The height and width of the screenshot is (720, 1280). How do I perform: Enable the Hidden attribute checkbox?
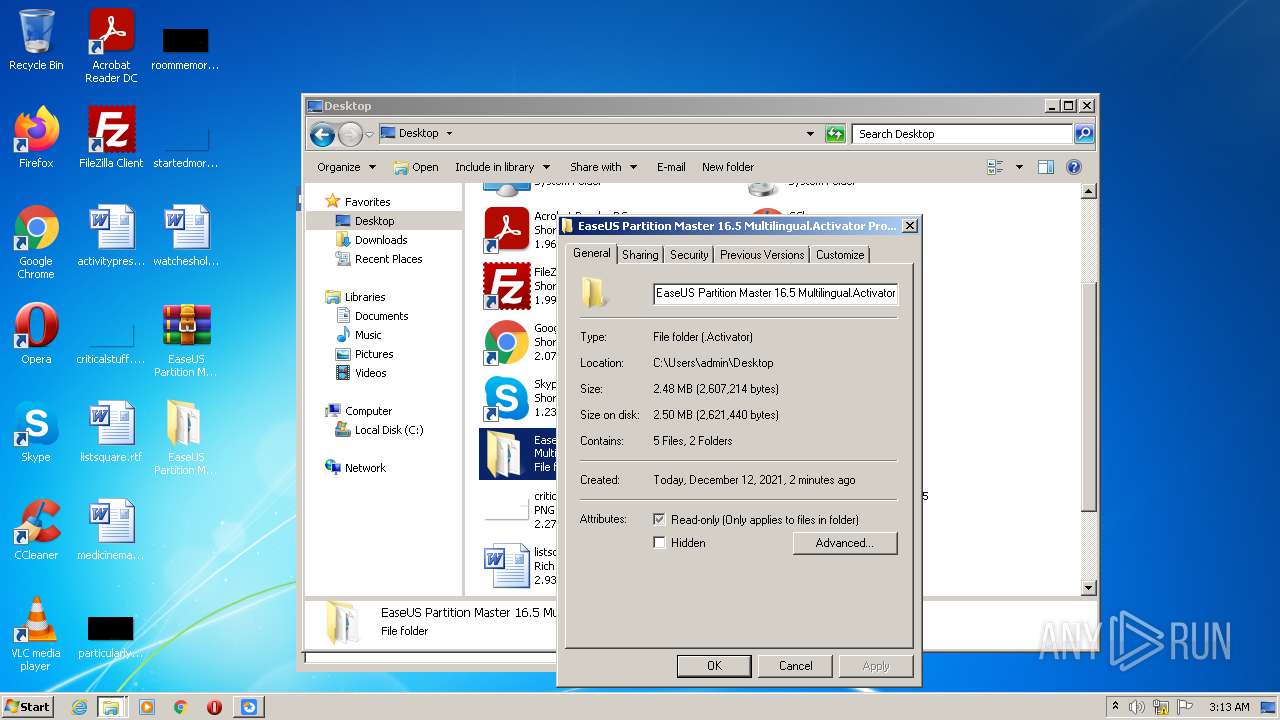click(659, 543)
